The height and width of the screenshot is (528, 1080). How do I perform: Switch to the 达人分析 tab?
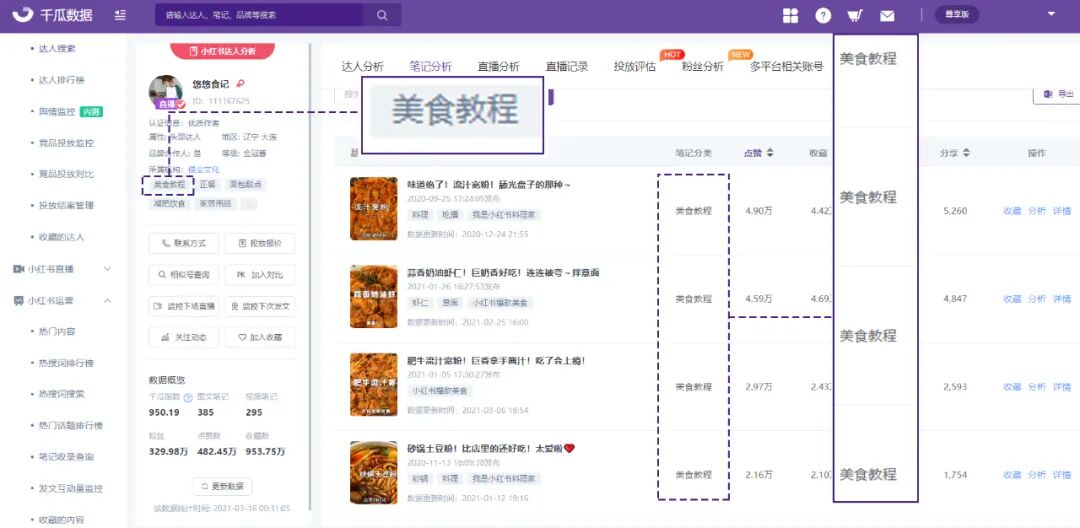[362, 67]
